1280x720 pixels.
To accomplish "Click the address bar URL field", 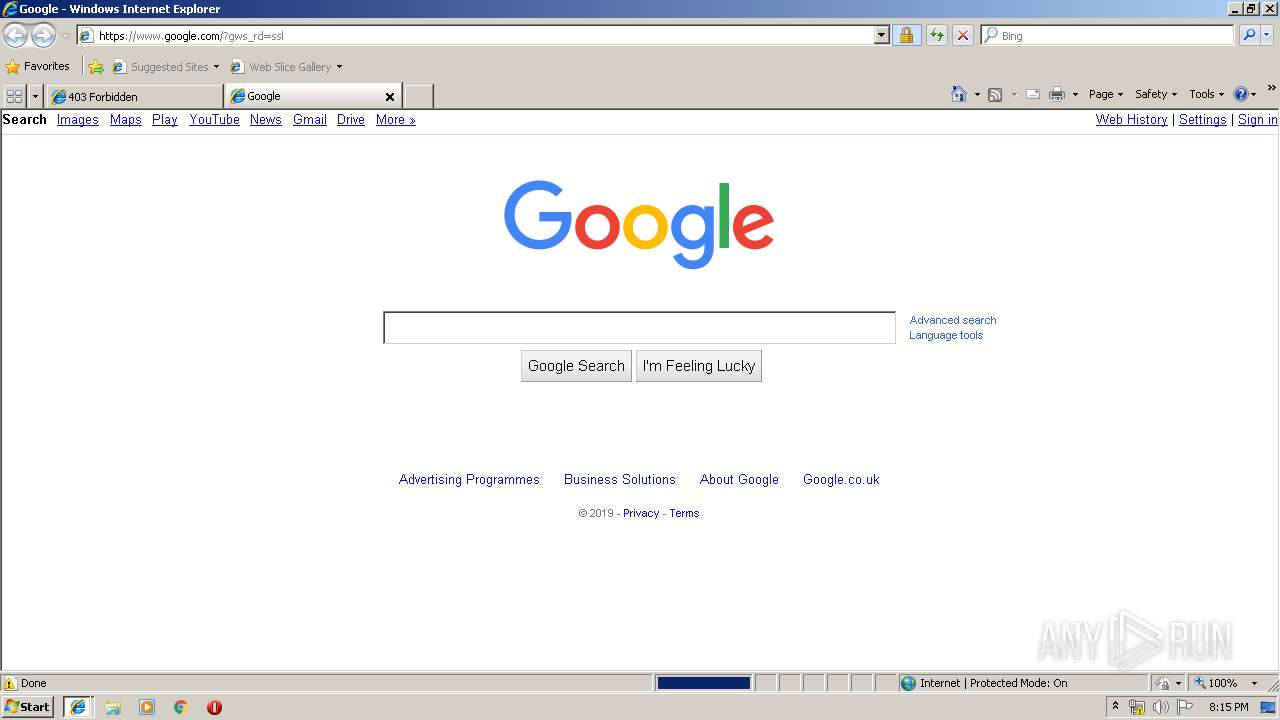I will (484, 36).
